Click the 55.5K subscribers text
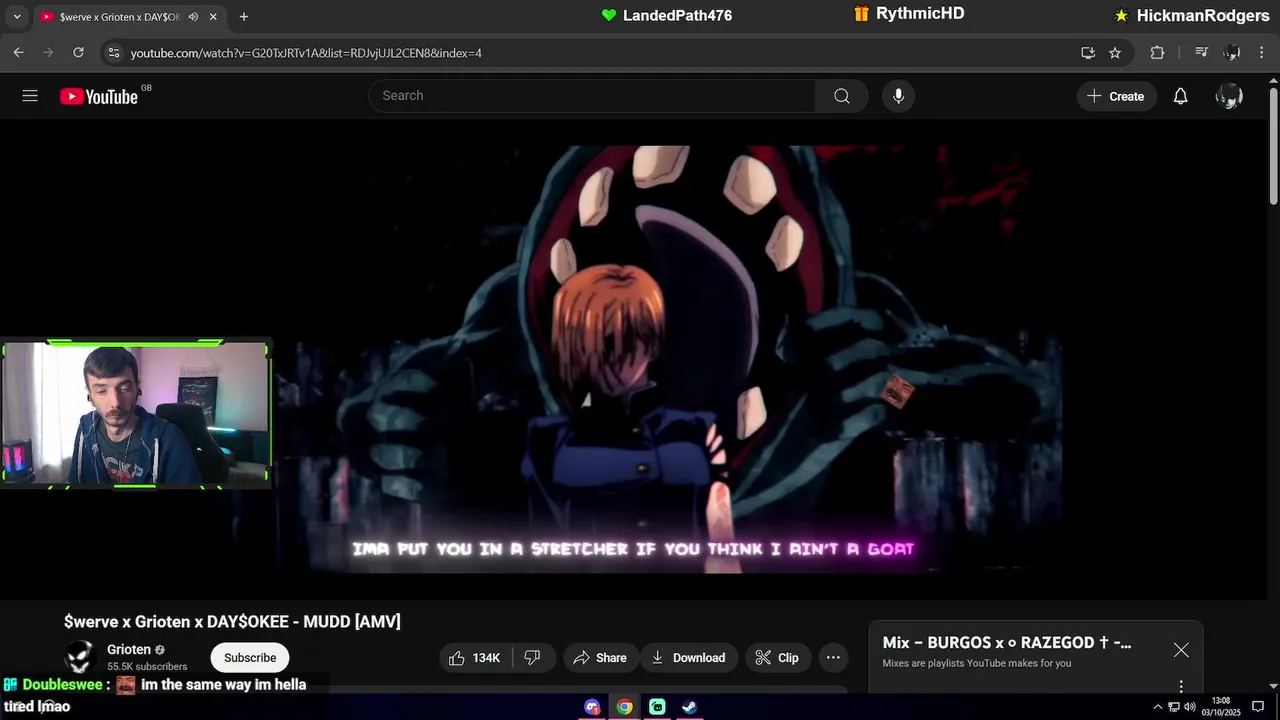Screen dimensions: 1280x720 click(x=147, y=667)
